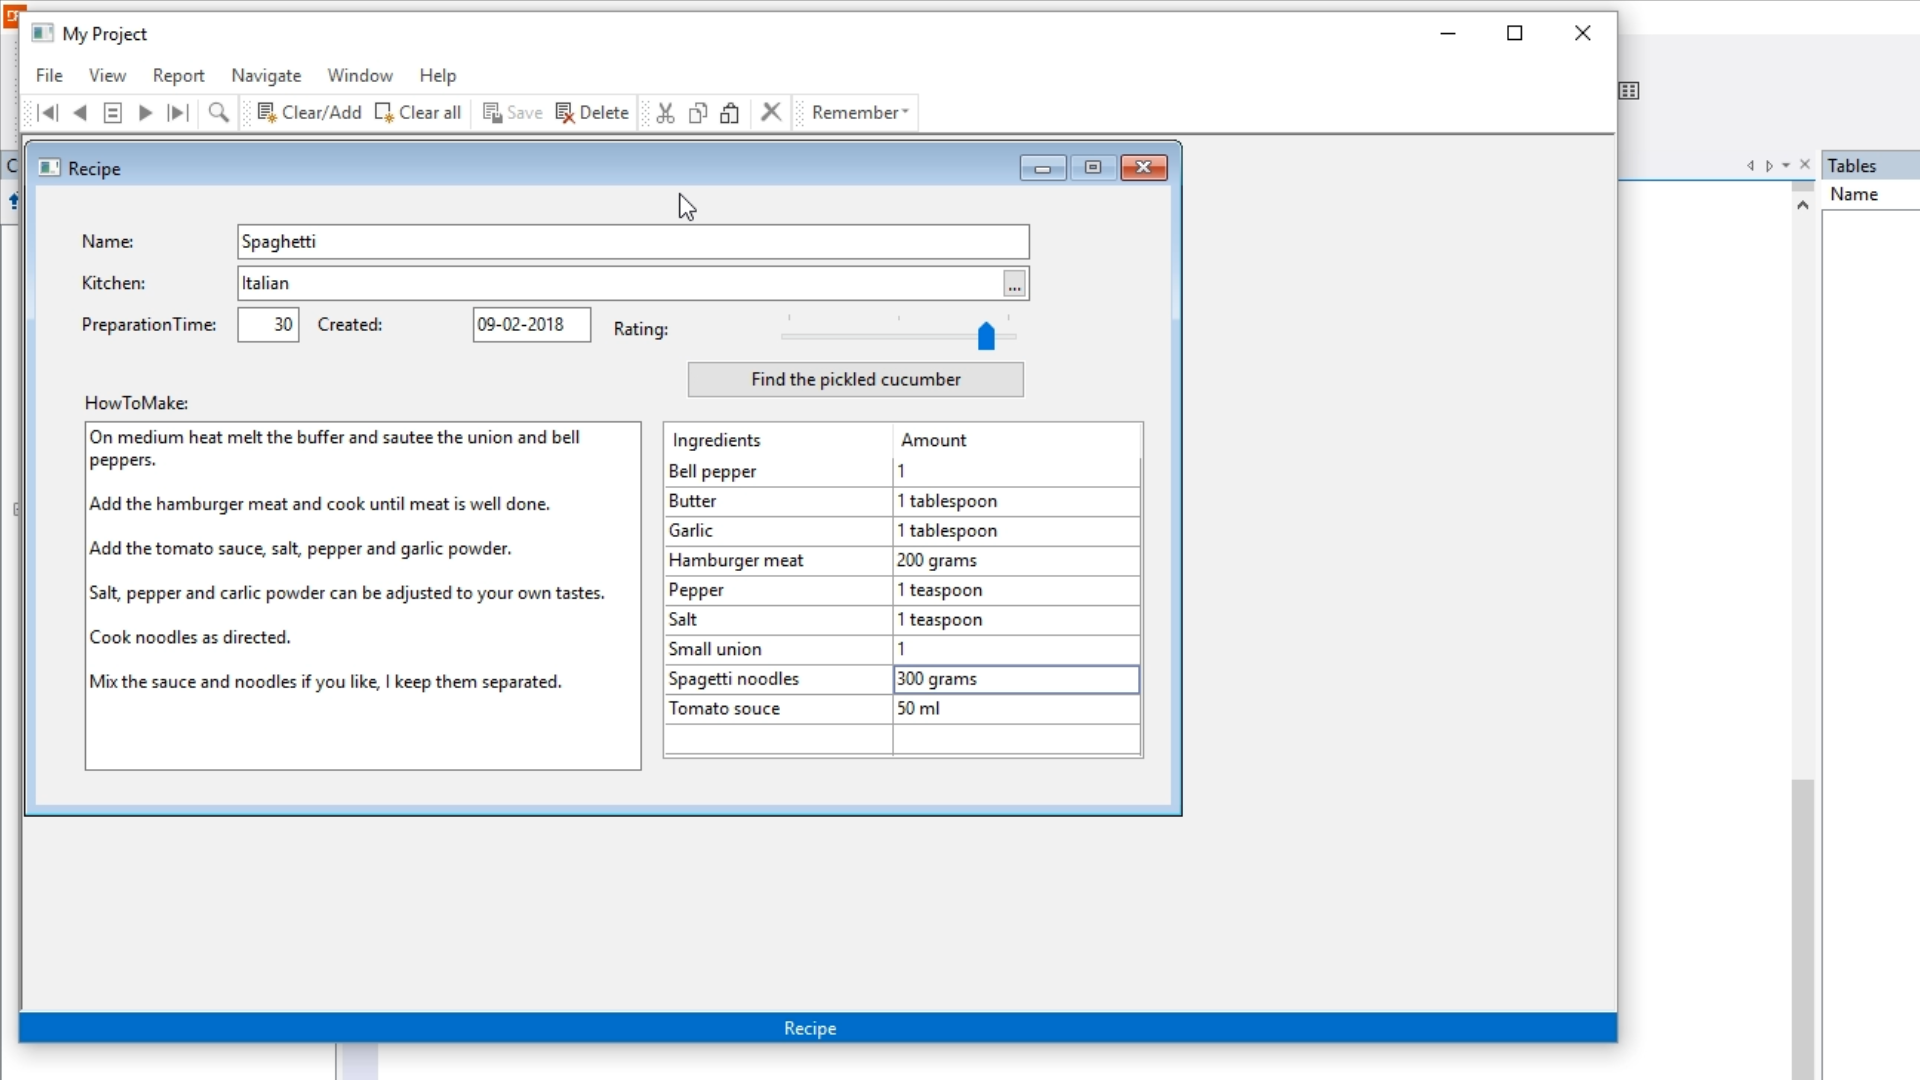Image resolution: width=1920 pixels, height=1080 pixels.
Task: Click the Clear/Add toolbar button
Action: tap(309, 113)
